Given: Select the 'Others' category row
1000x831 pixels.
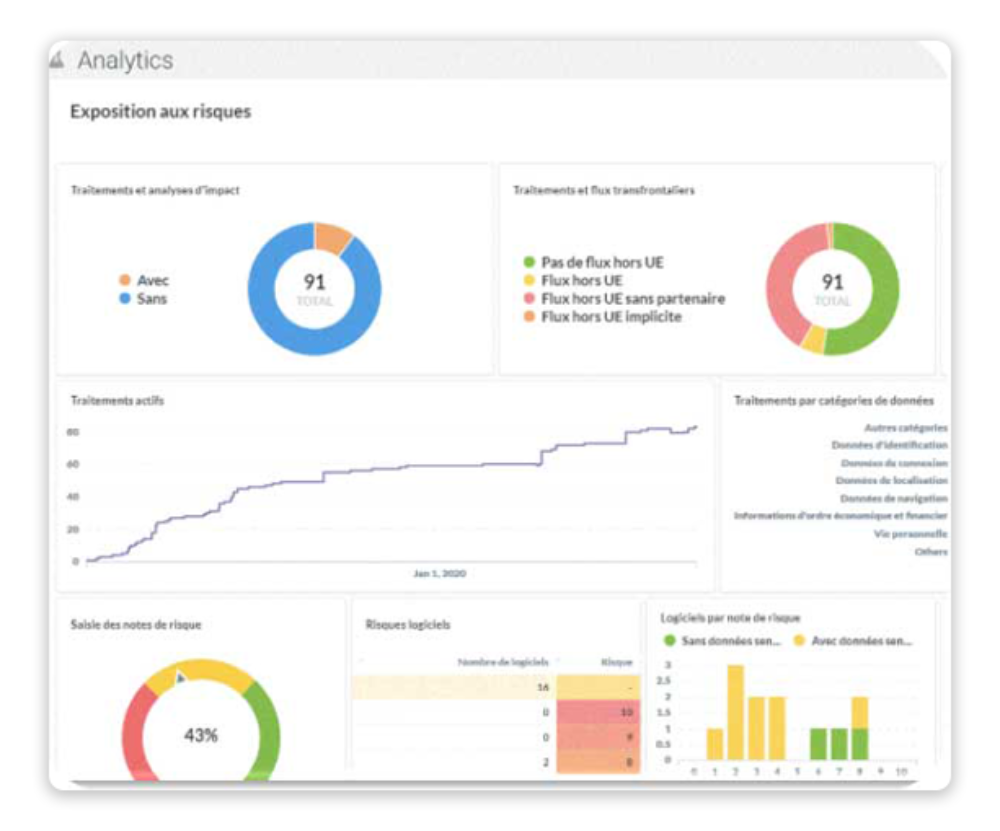Looking at the screenshot, I should click(x=931, y=551).
